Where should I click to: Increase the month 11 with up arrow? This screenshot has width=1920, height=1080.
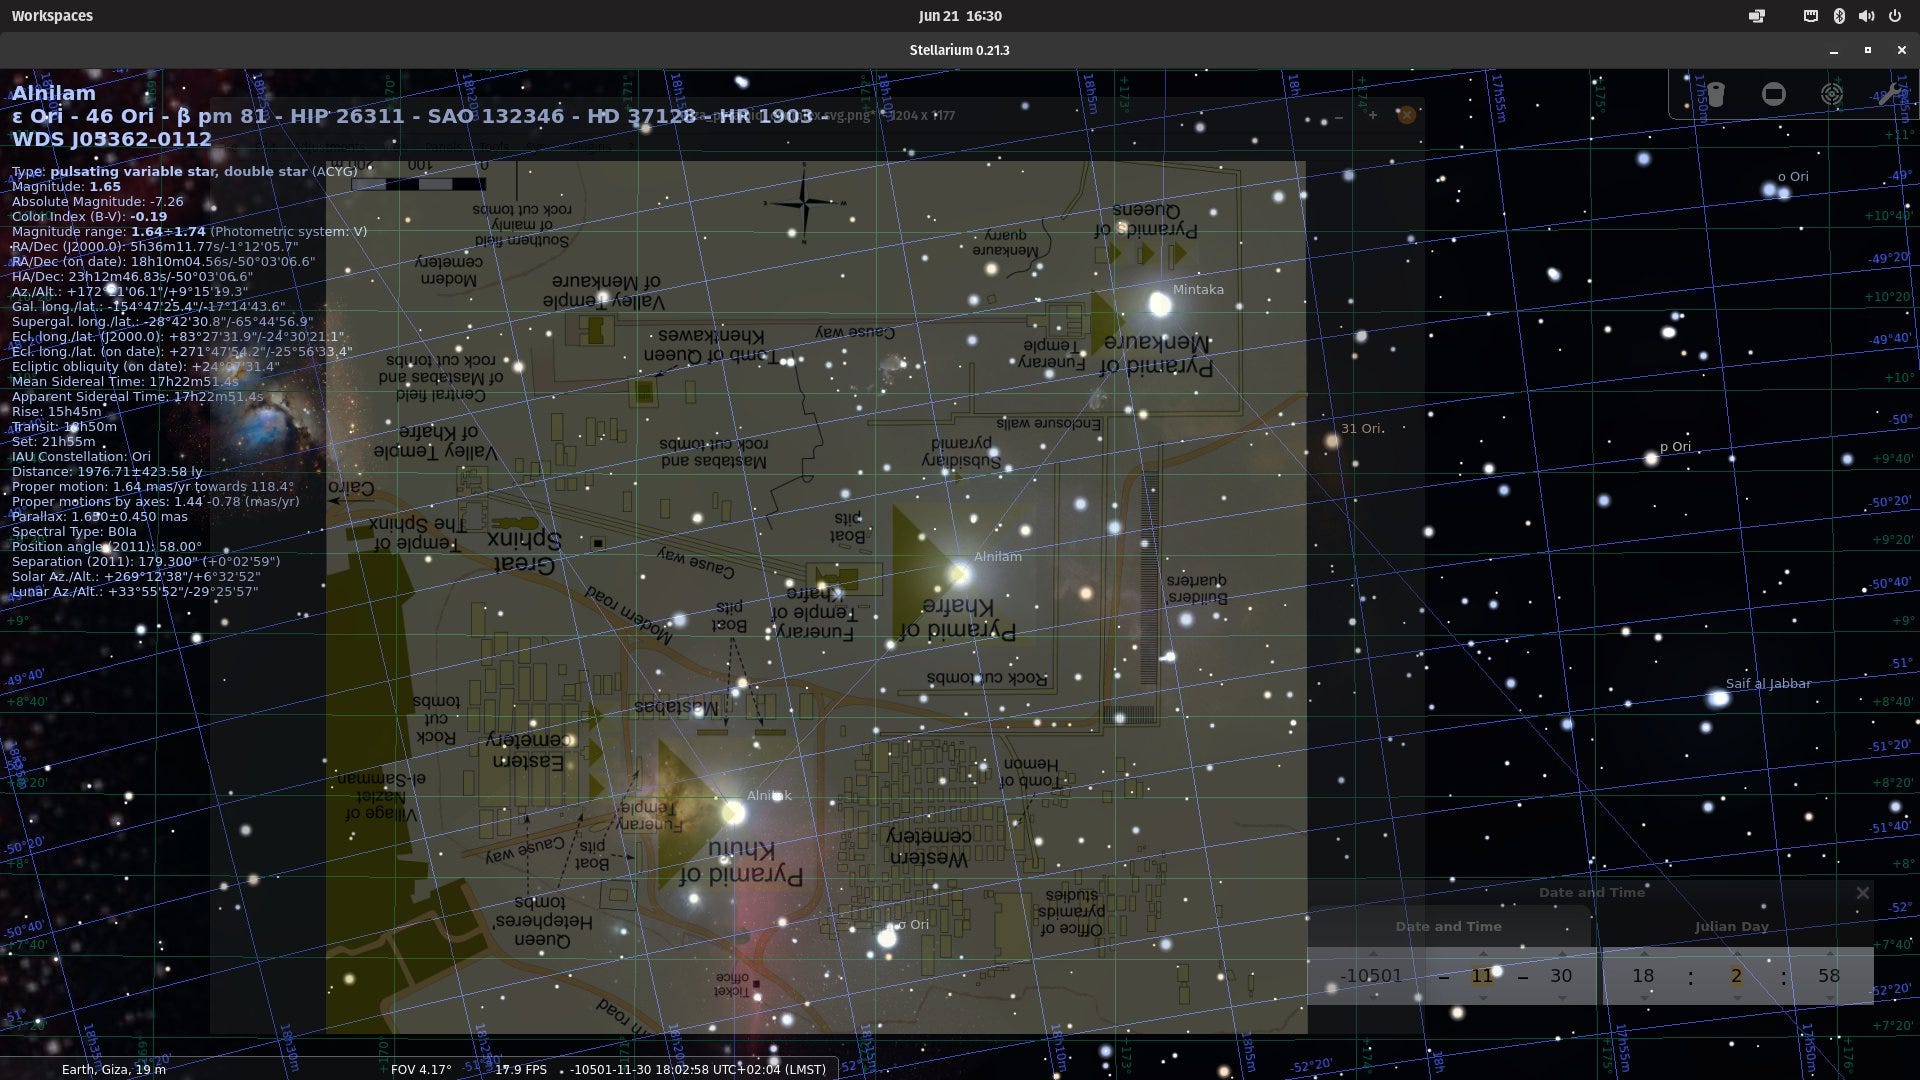(x=1482, y=954)
